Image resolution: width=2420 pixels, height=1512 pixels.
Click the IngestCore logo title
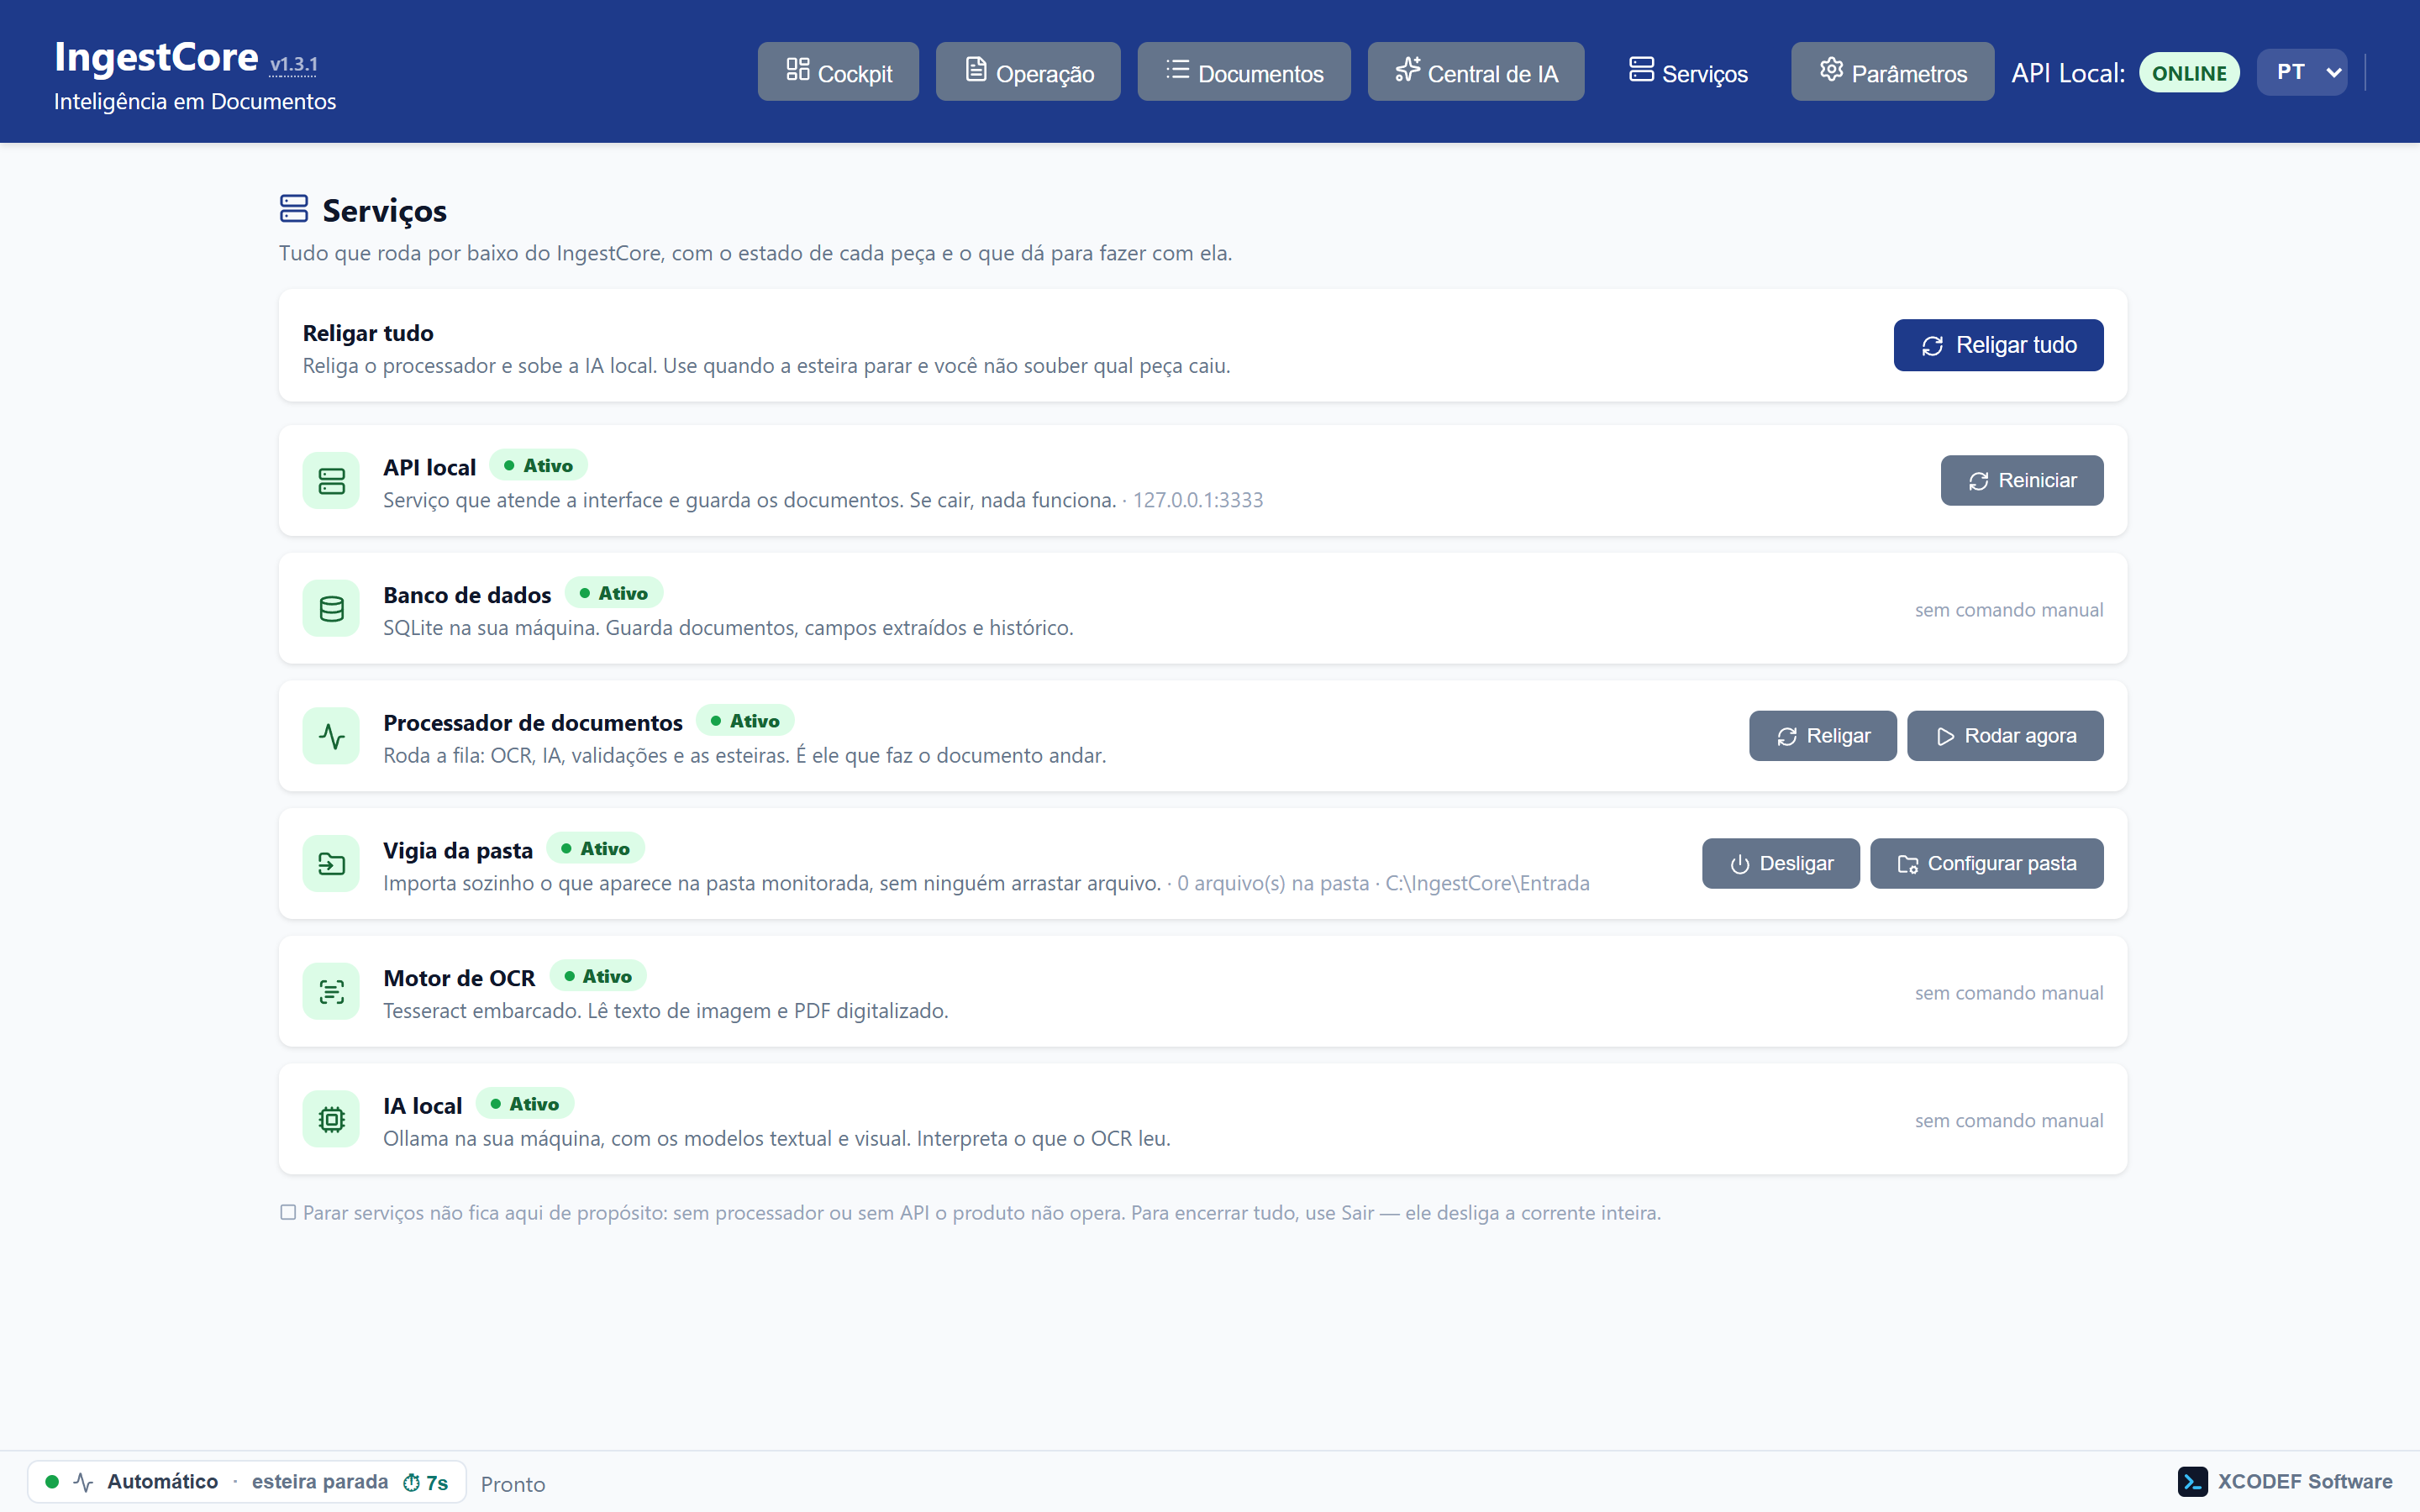(156, 57)
